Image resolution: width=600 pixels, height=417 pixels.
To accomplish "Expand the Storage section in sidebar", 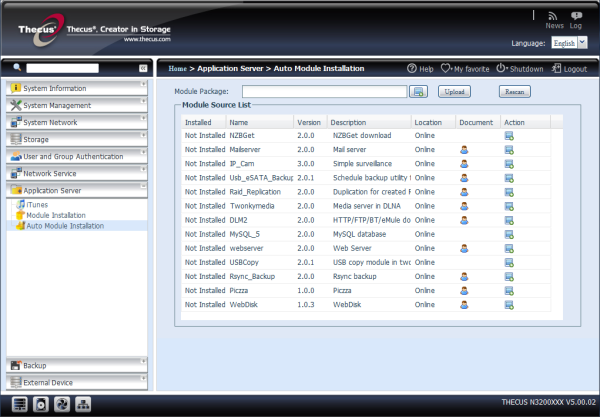I will (75, 139).
